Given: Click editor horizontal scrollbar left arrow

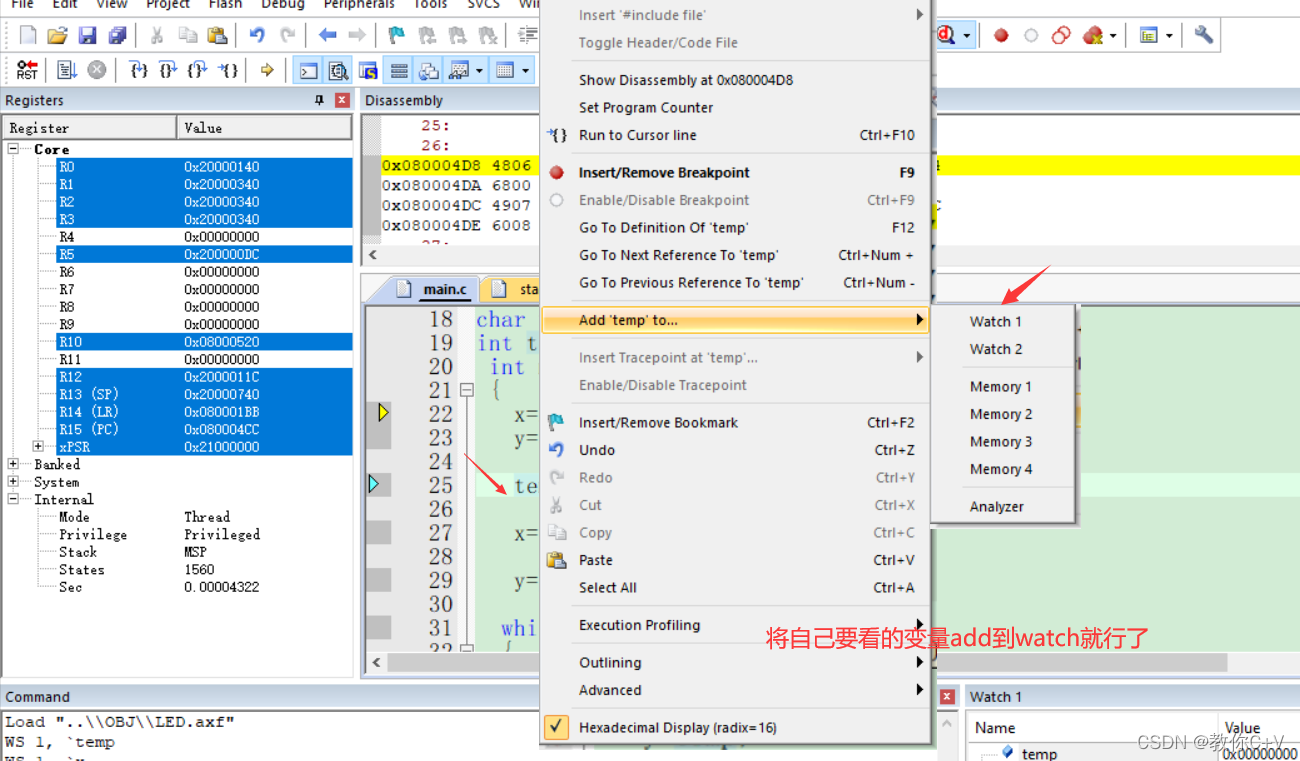Looking at the screenshot, I should tap(377, 662).
